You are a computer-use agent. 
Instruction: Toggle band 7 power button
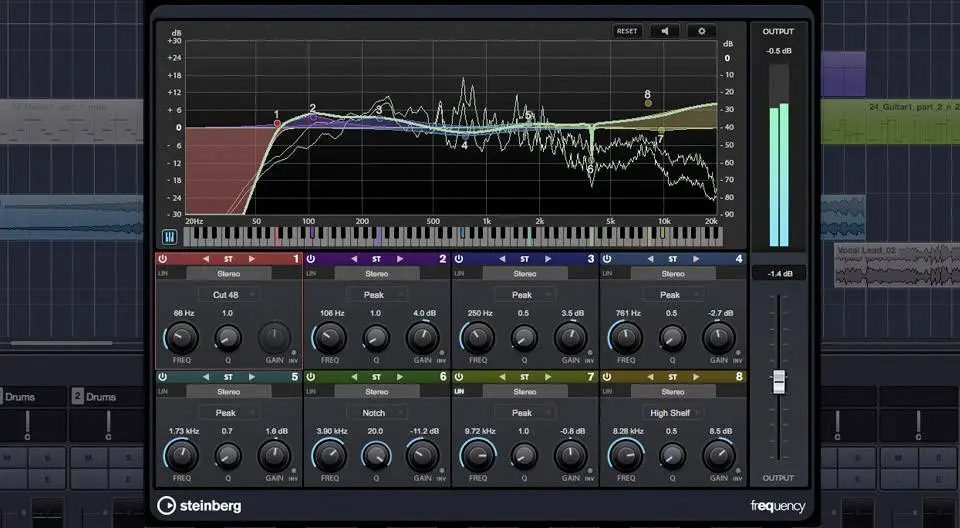[x=459, y=377]
